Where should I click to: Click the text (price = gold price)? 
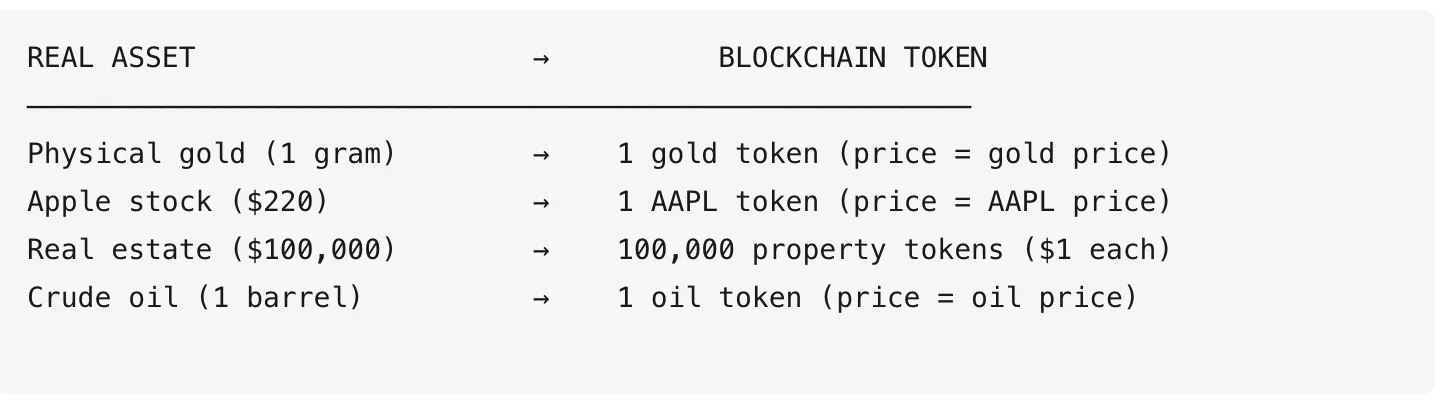click(x=1004, y=154)
